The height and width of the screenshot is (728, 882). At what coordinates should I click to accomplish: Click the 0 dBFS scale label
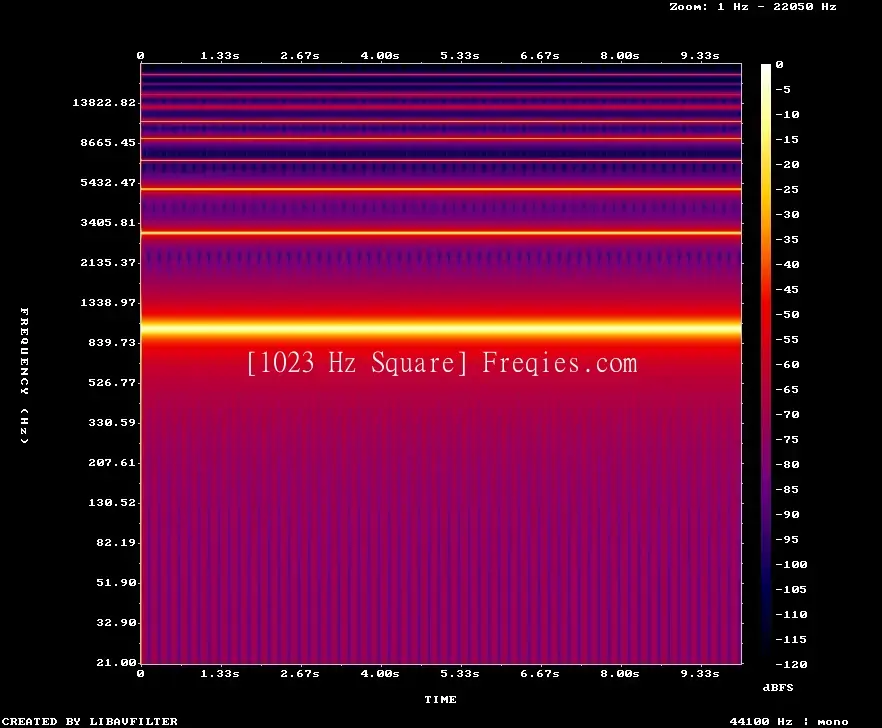(779, 64)
